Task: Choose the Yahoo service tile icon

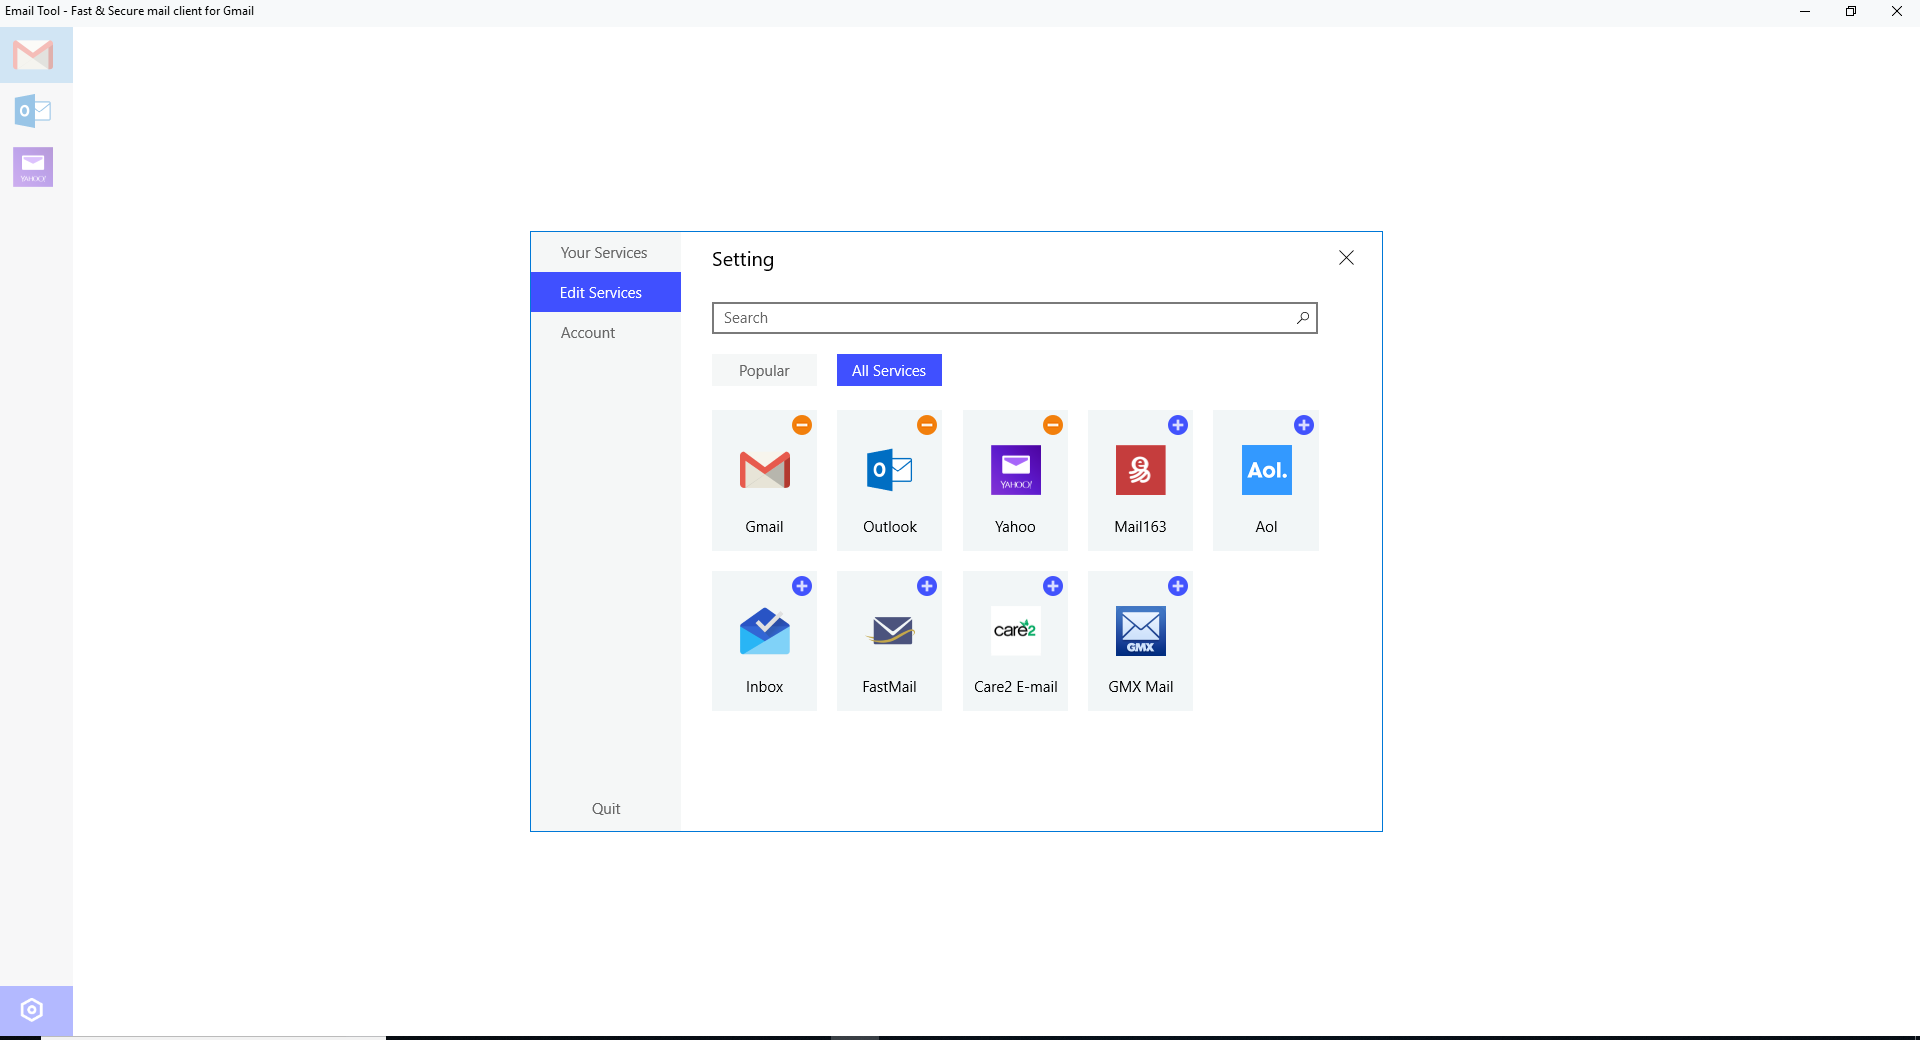Action: tap(1016, 470)
